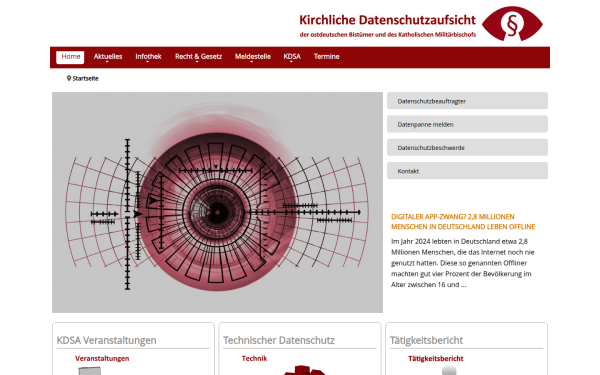Click the Datenpanne melden button

[467, 124]
